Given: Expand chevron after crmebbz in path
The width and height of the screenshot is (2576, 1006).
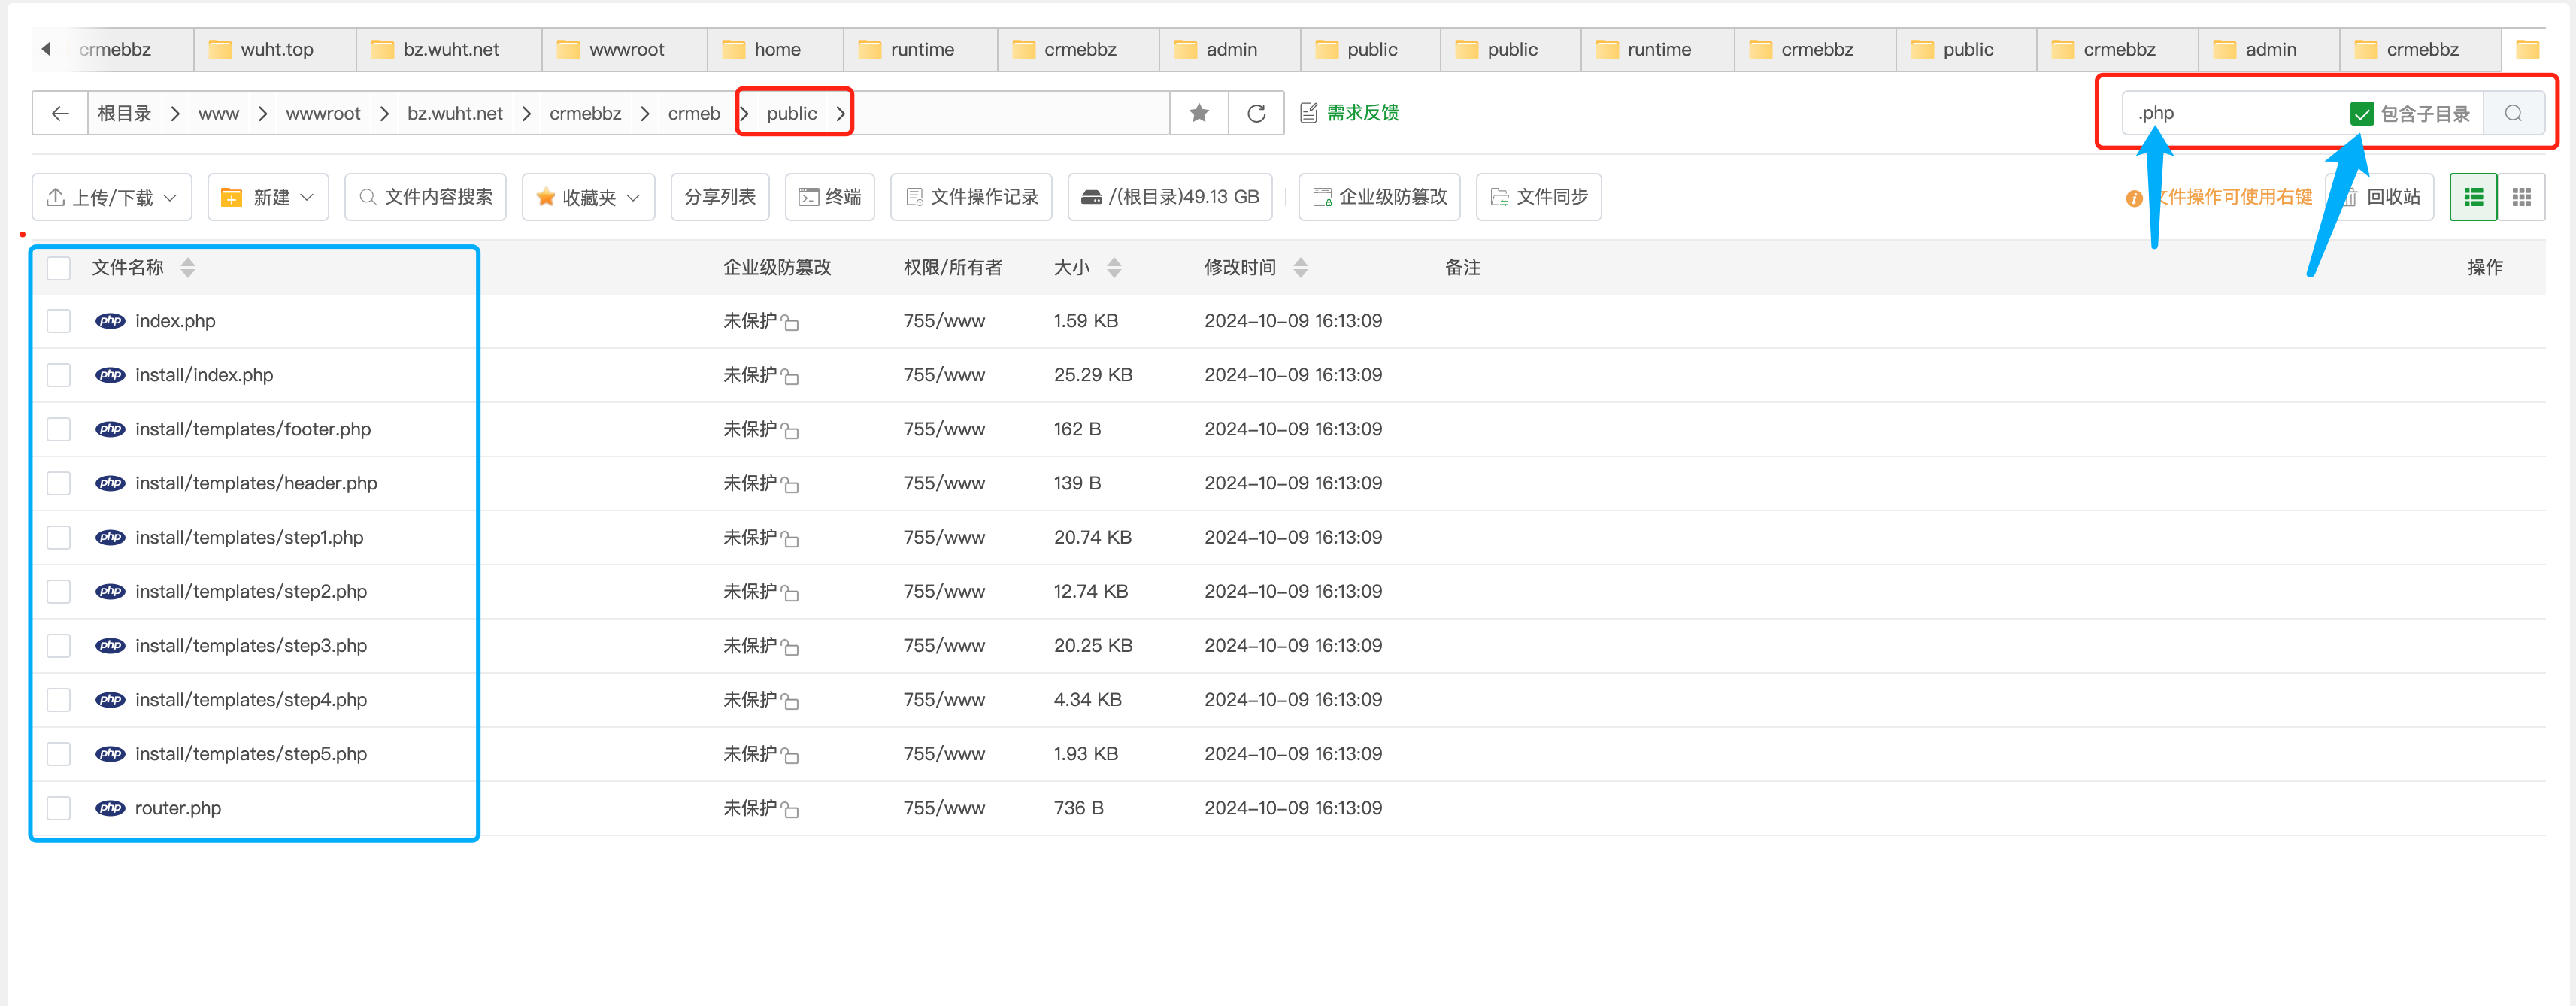Looking at the screenshot, I should 645,113.
